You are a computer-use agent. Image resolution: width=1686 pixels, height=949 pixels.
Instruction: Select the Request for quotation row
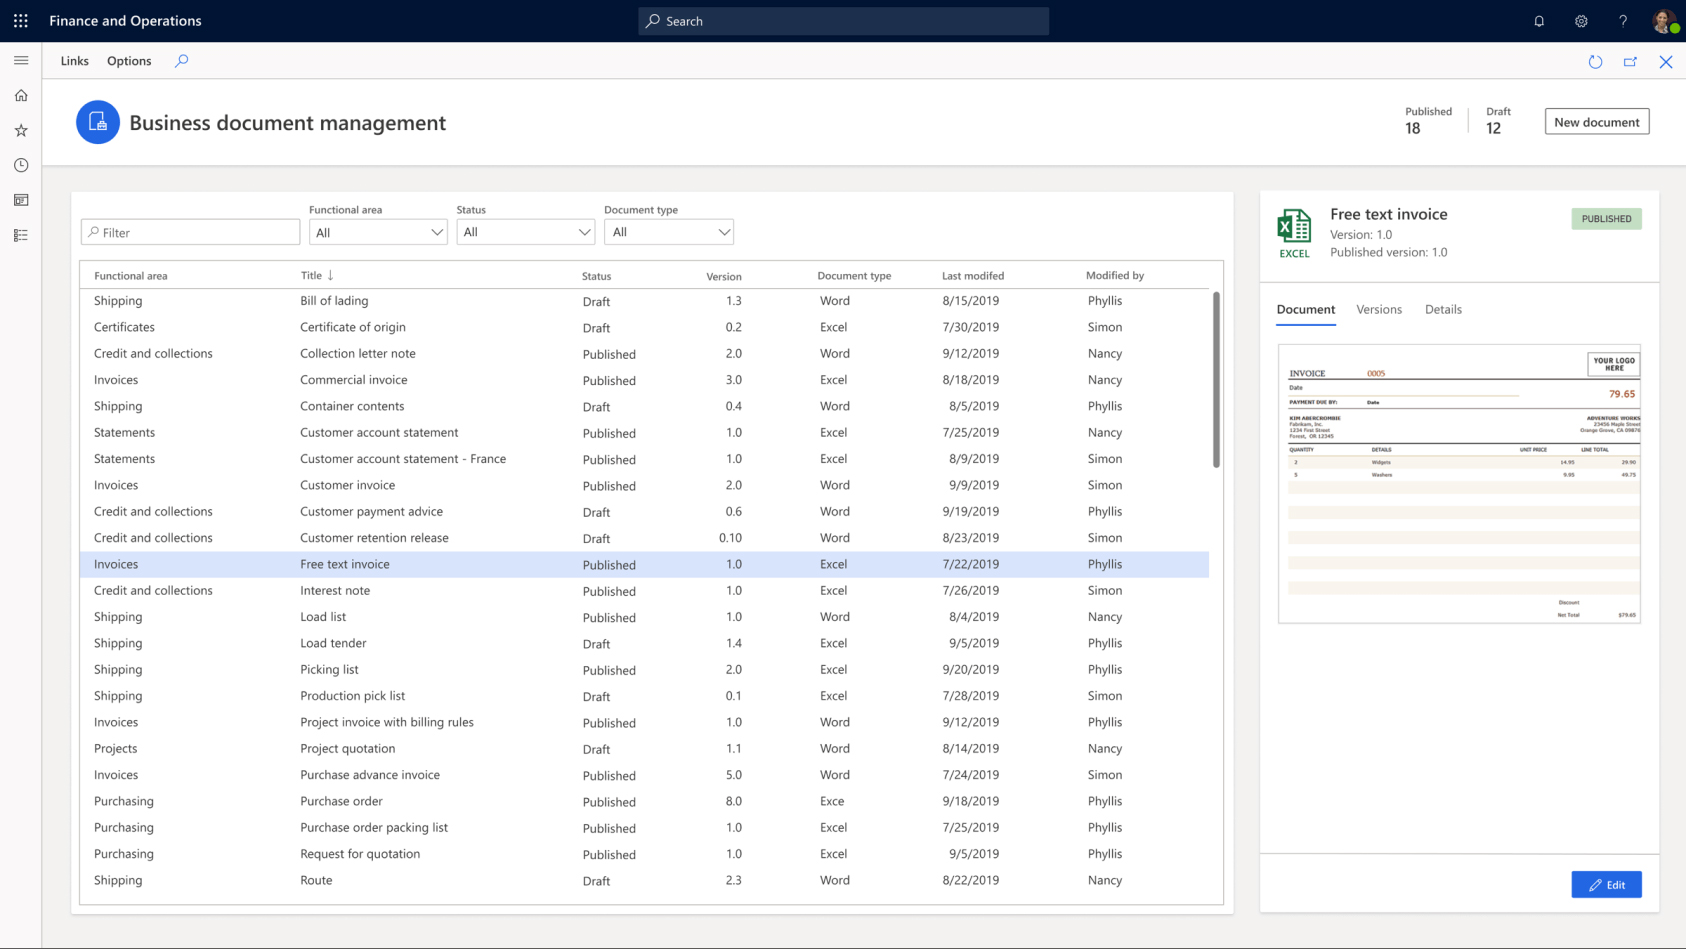click(x=644, y=854)
